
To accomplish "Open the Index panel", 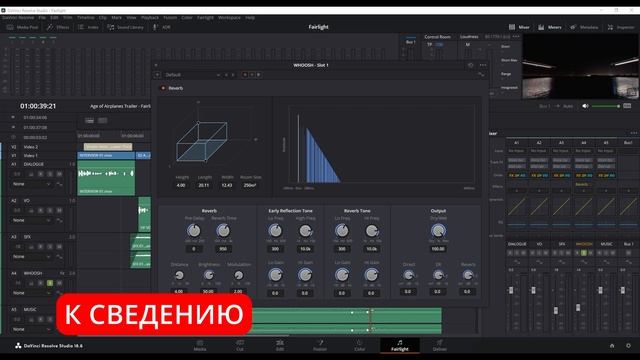I will (88, 27).
